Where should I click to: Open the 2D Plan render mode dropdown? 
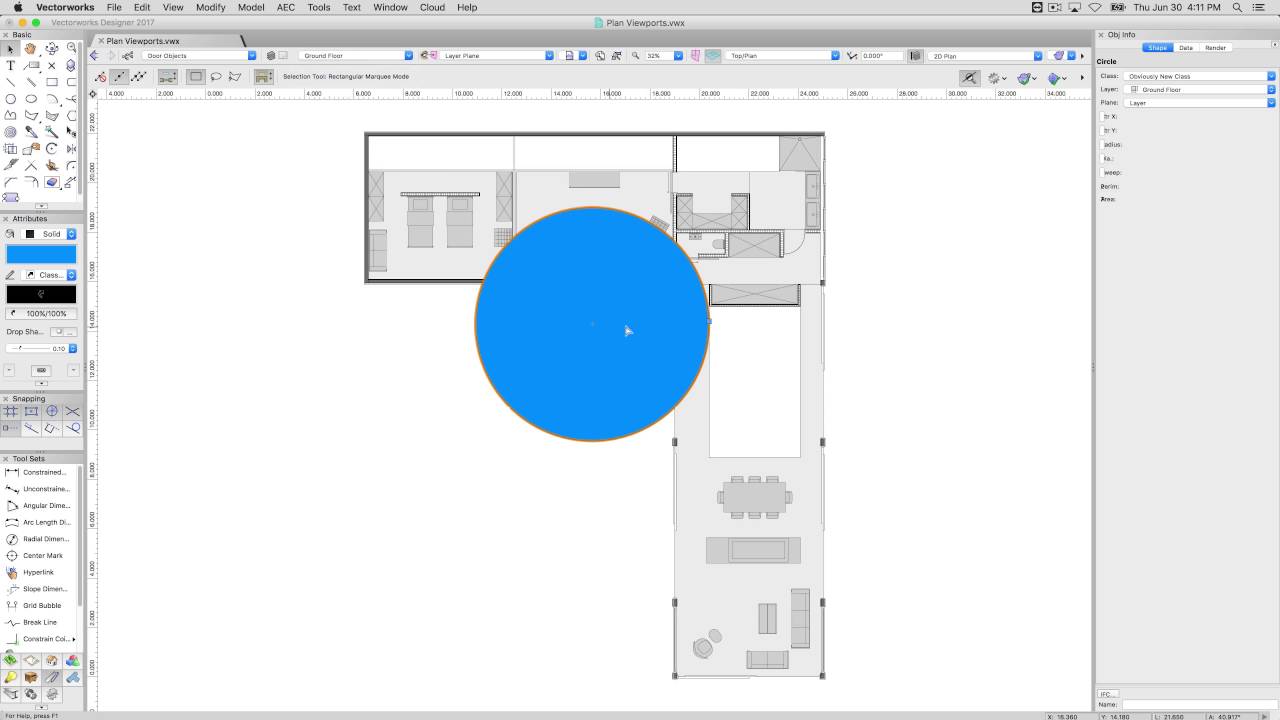987,56
